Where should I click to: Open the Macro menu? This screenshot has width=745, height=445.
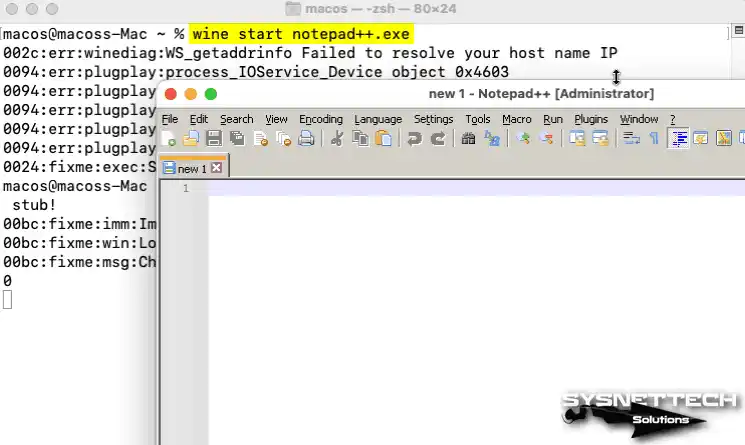point(516,119)
